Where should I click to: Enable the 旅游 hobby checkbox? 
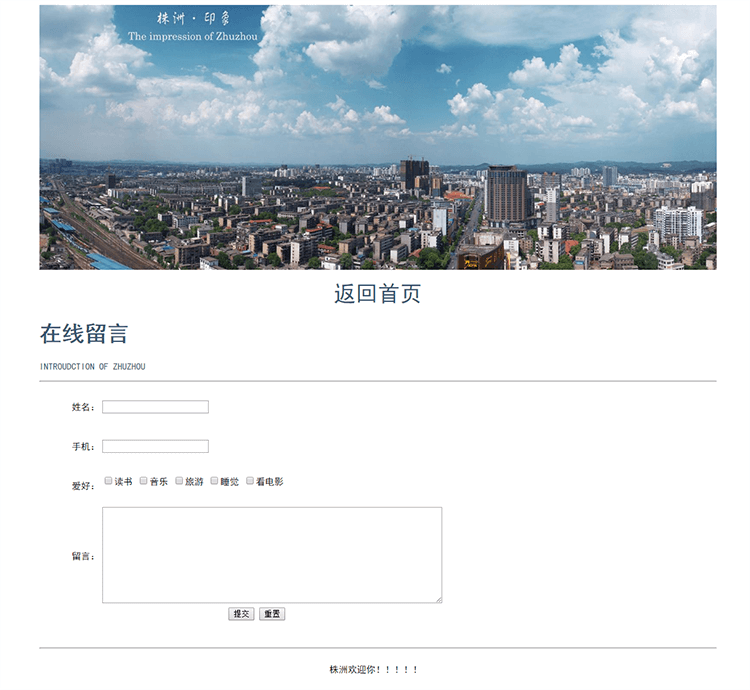(179, 481)
